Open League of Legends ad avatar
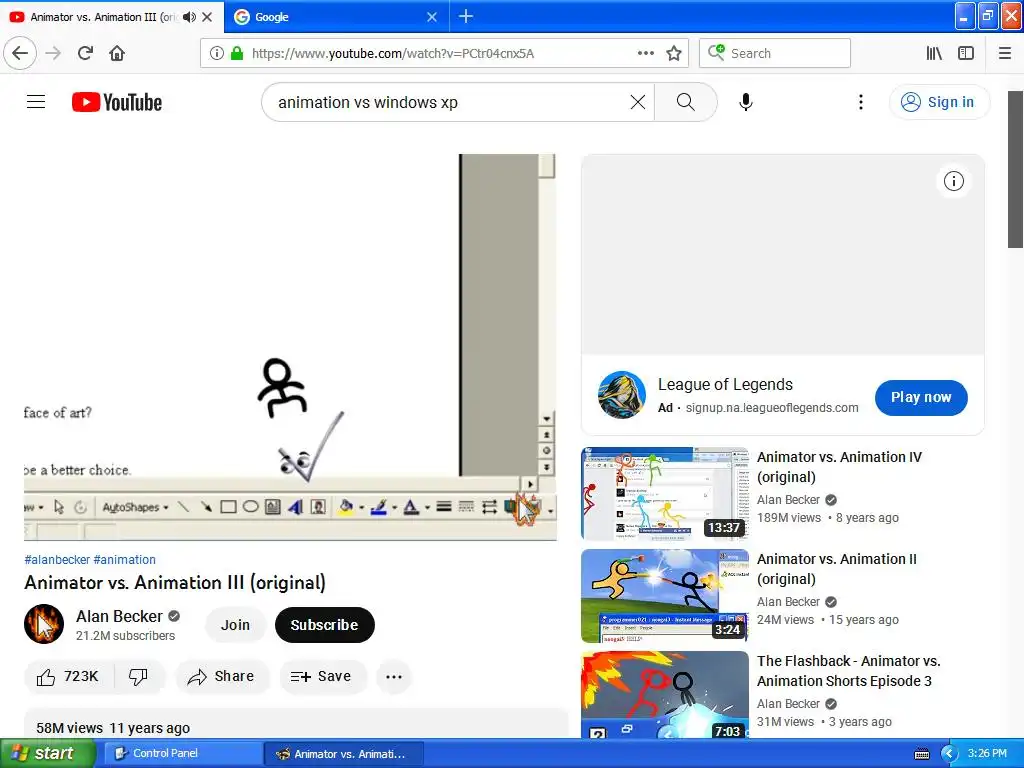 pos(621,395)
